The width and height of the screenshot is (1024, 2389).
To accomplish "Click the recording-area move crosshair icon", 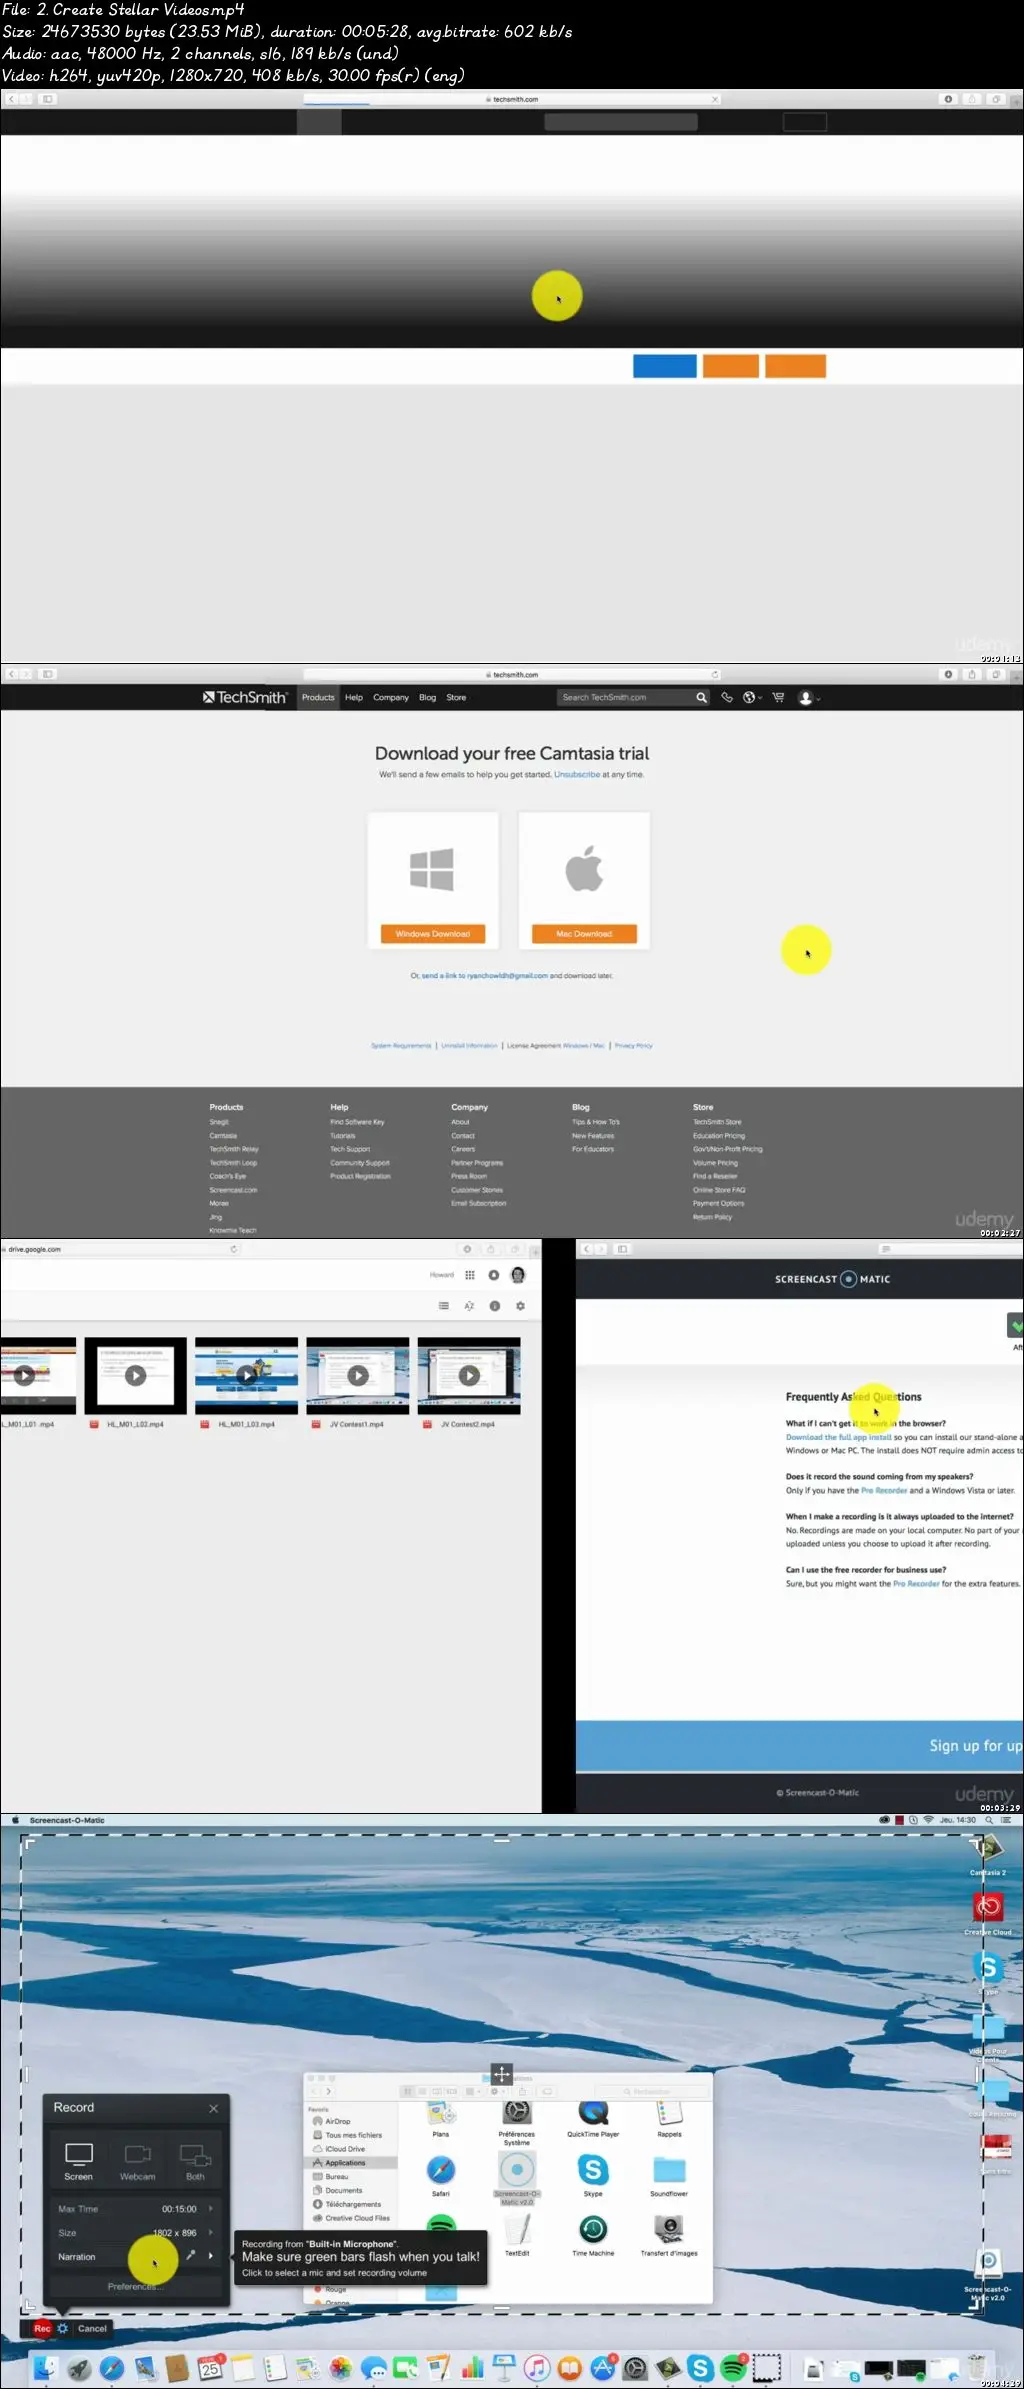I will click(501, 2074).
